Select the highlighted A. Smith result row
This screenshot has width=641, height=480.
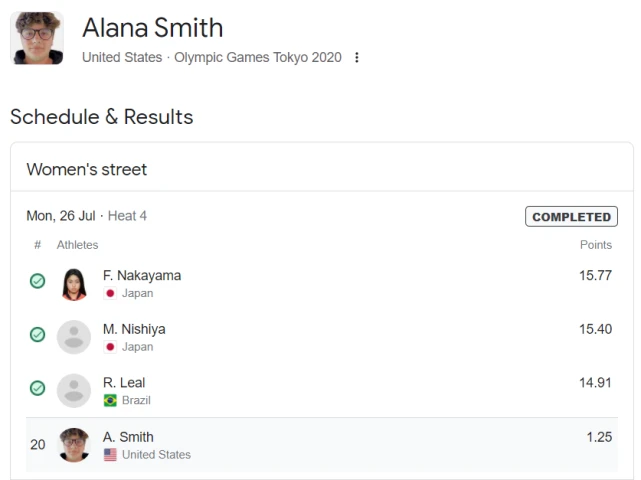322,445
